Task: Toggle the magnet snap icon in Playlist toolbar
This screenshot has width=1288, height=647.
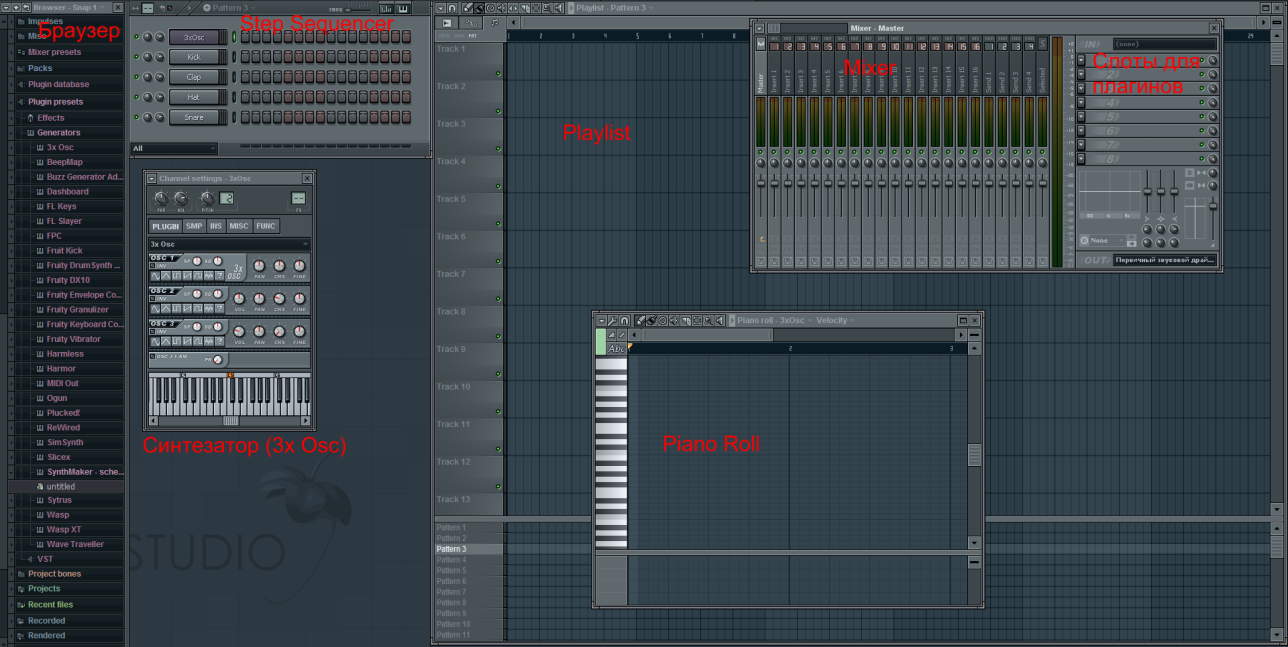Action: 452,8
